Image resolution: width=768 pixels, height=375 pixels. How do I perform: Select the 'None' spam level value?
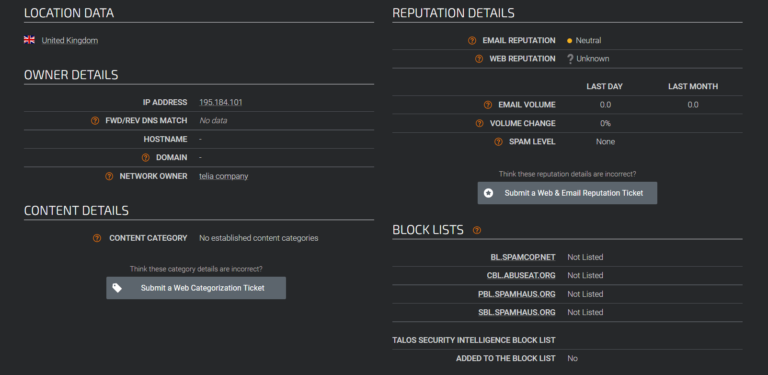tap(605, 142)
